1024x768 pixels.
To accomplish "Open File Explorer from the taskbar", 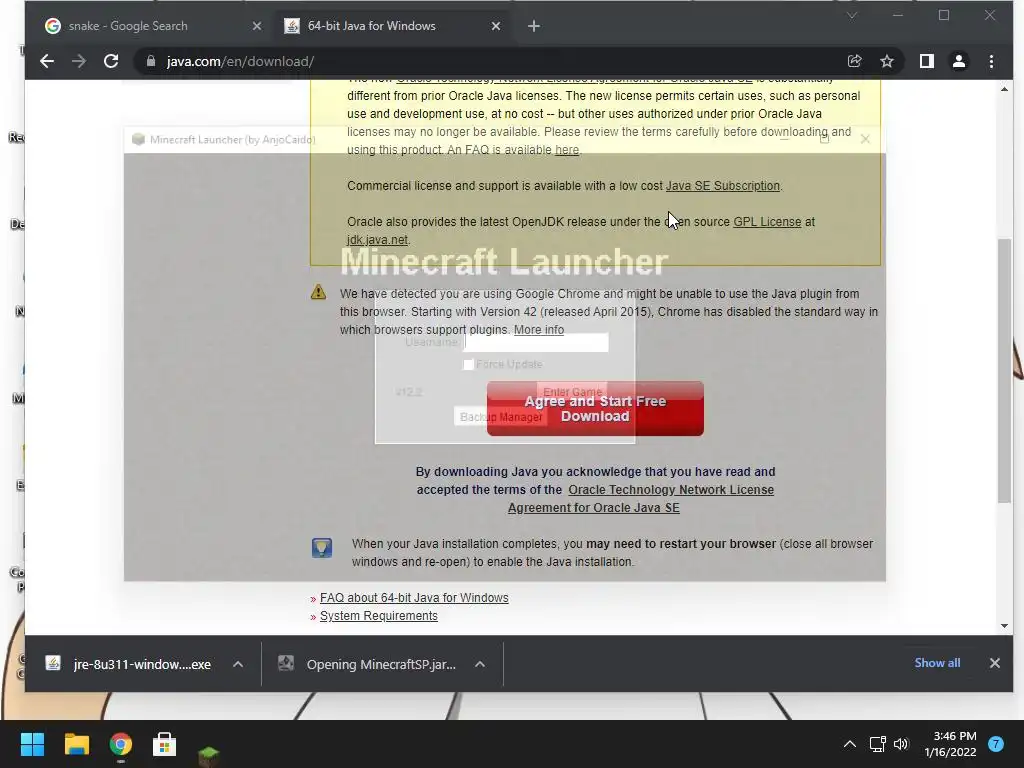I will pos(76,744).
